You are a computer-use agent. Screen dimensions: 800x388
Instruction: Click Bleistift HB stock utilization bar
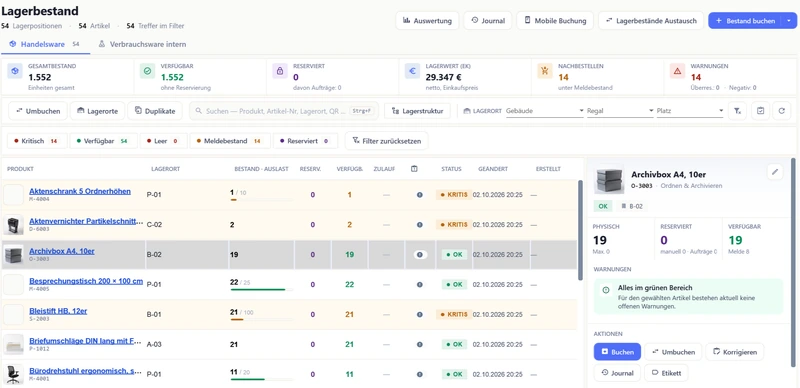pyautogui.click(x=262, y=320)
